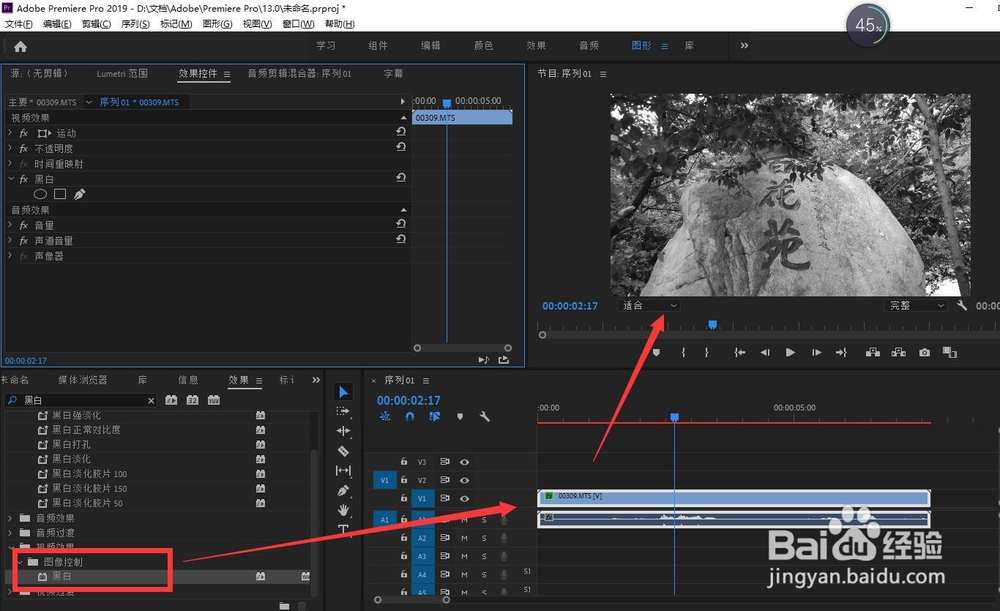Click the YUV effects filter icon
The width and height of the screenshot is (1000, 611).
(214, 400)
